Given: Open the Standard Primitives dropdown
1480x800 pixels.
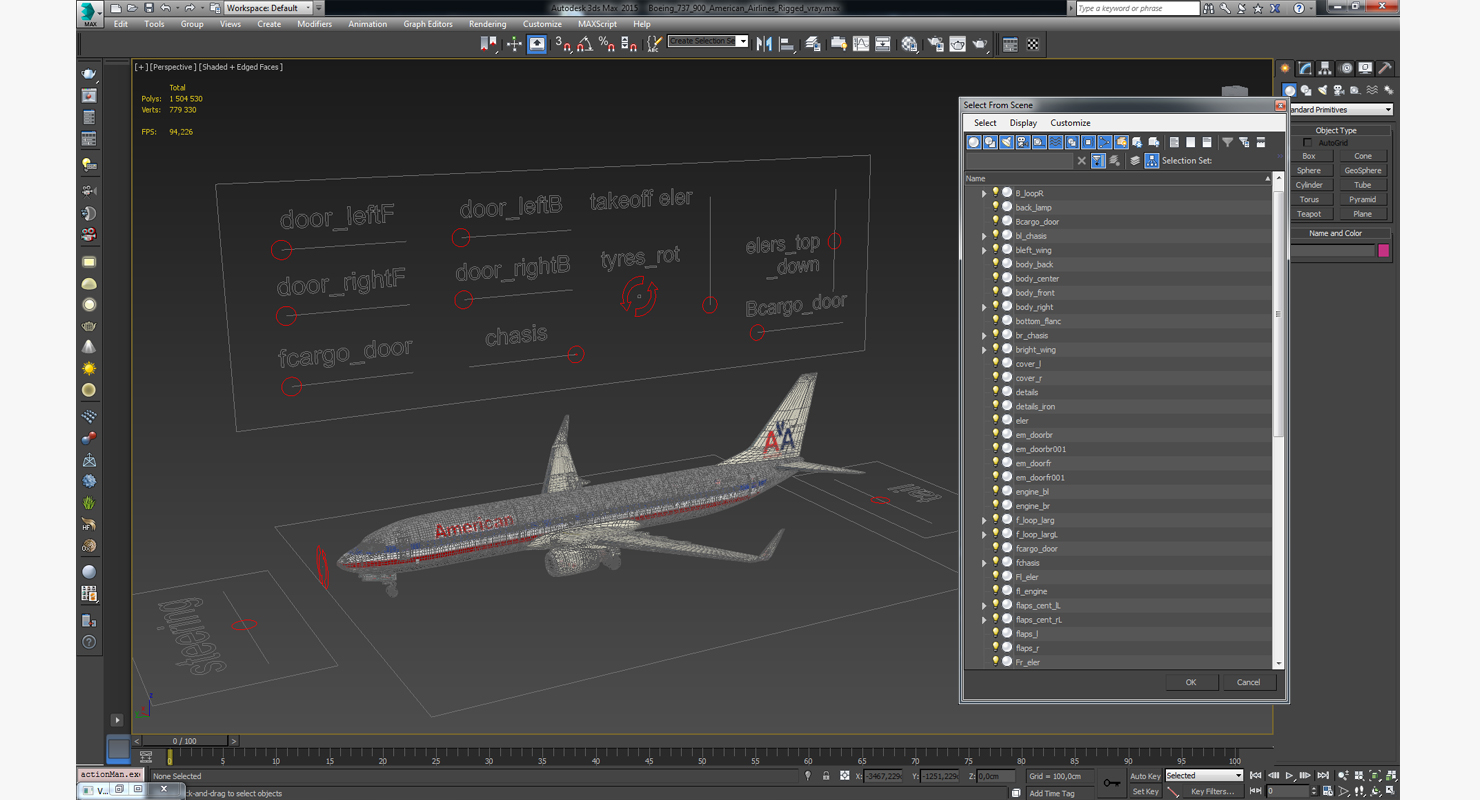Looking at the screenshot, I should tap(1340, 109).
